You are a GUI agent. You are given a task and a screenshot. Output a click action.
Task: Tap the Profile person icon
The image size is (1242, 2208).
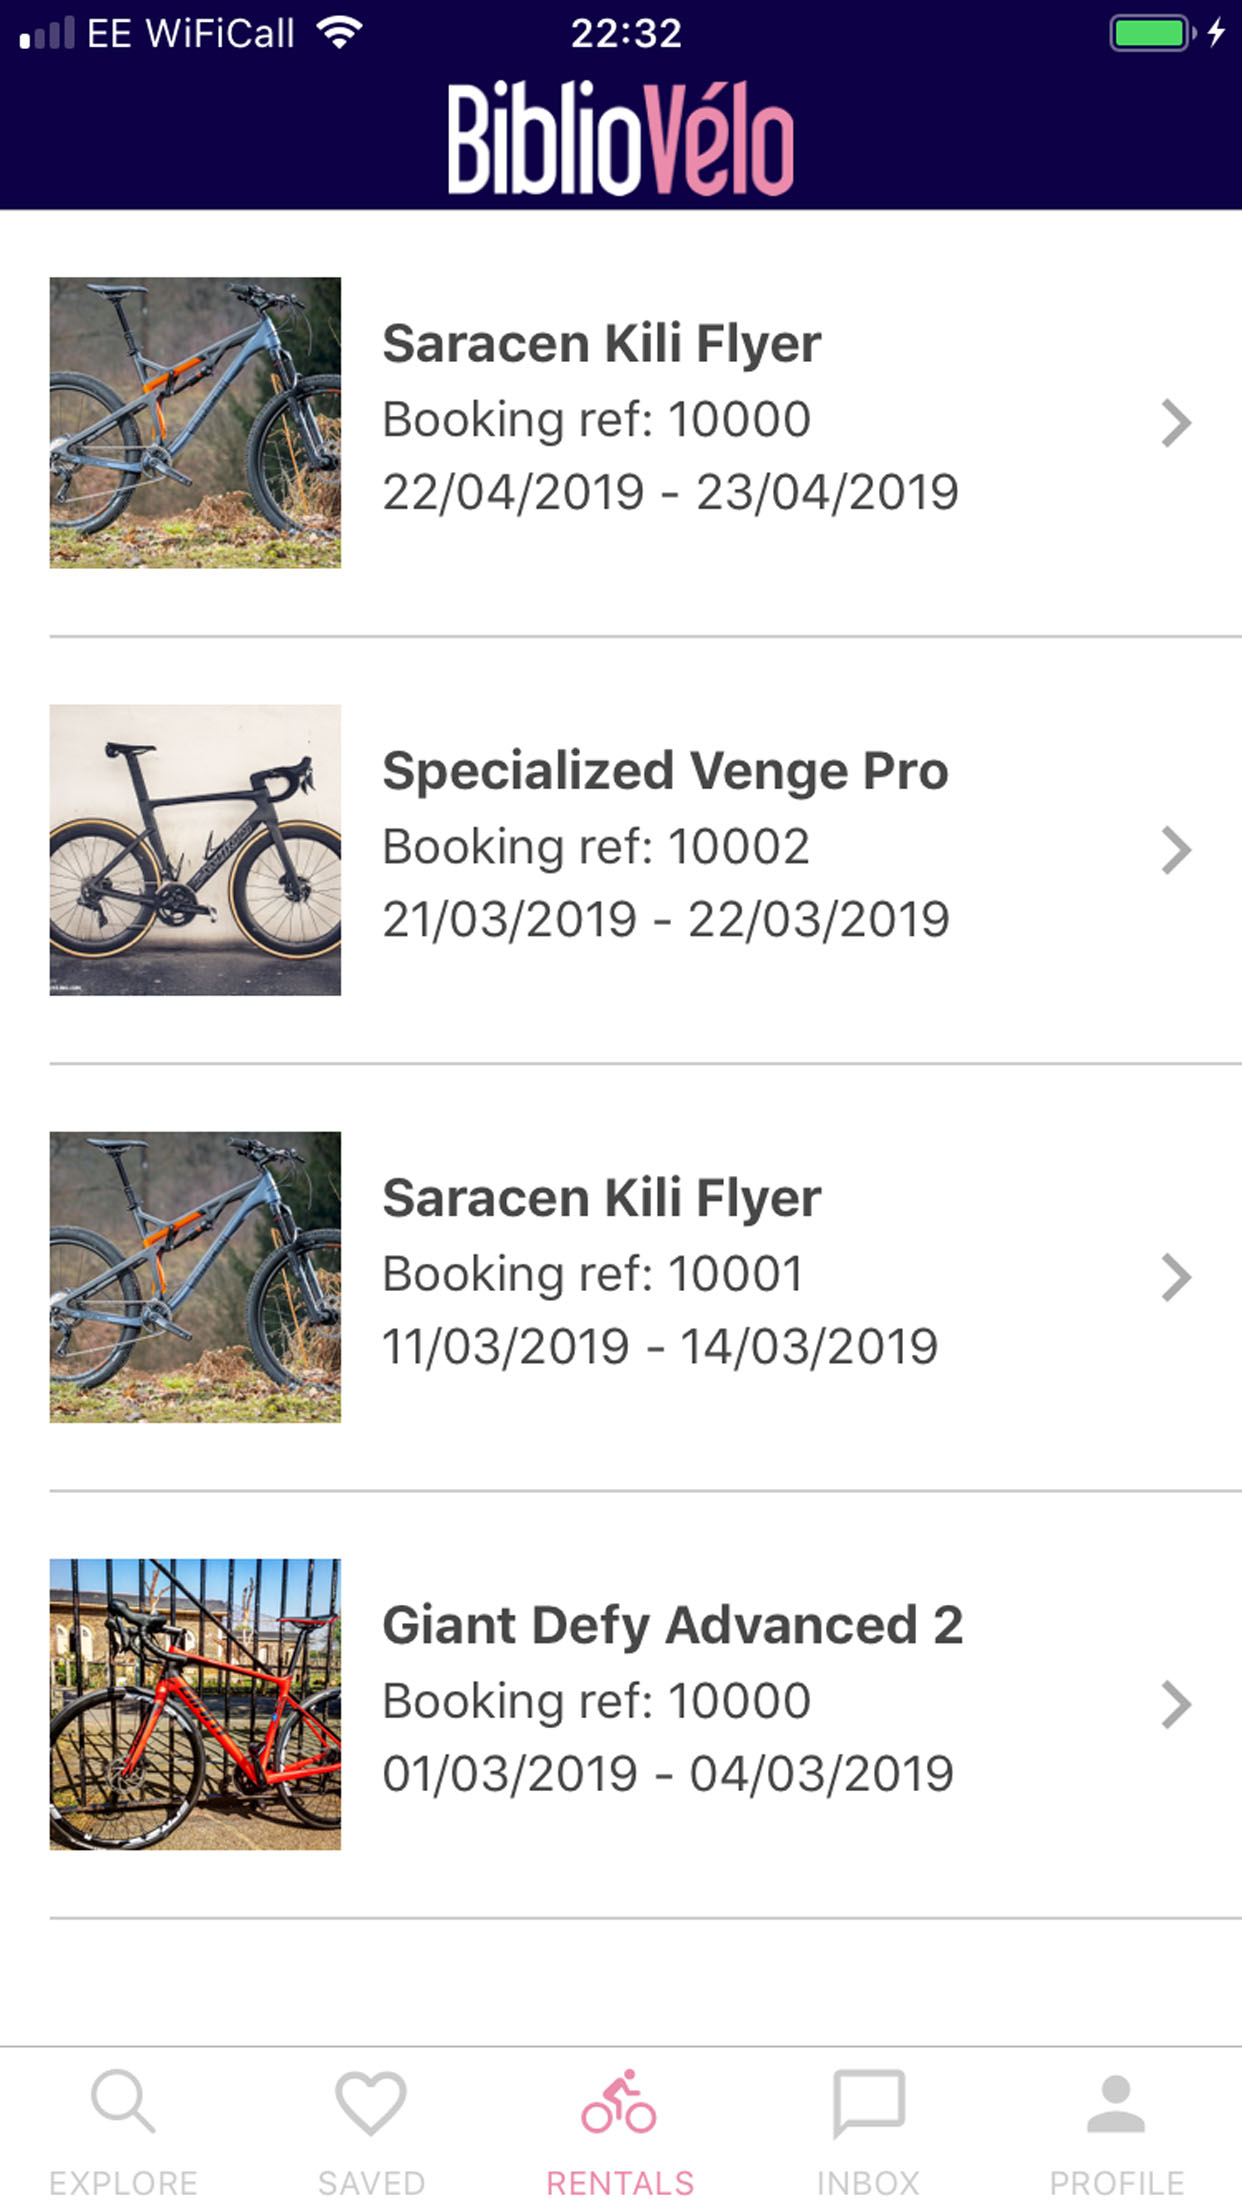click(1116, 2102)
